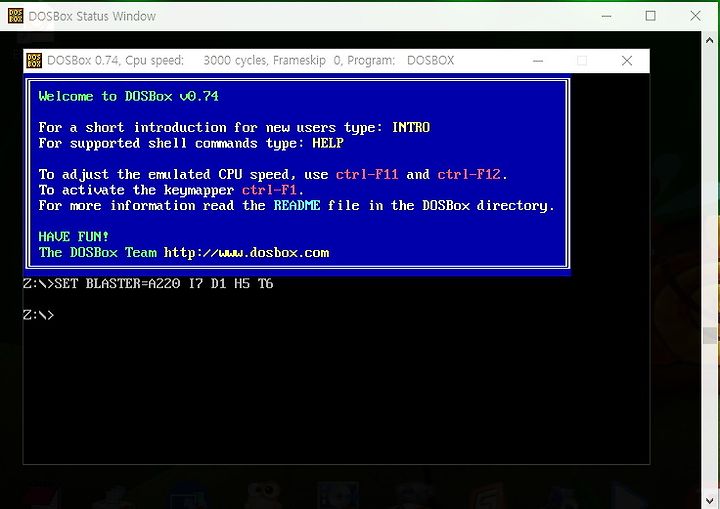Click the pink 'ctrl-F1' keymapper text
Screen dimensions: 720x509
point(269,190)
